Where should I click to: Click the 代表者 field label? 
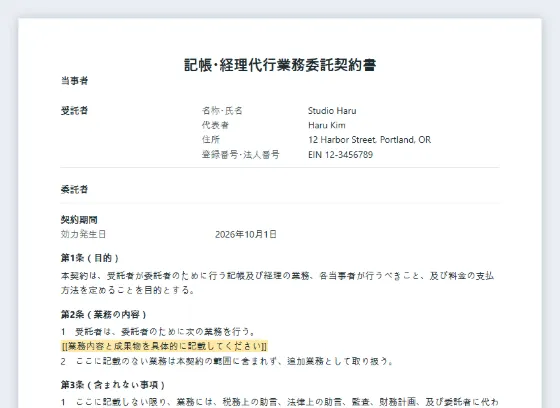click(215, 125)
